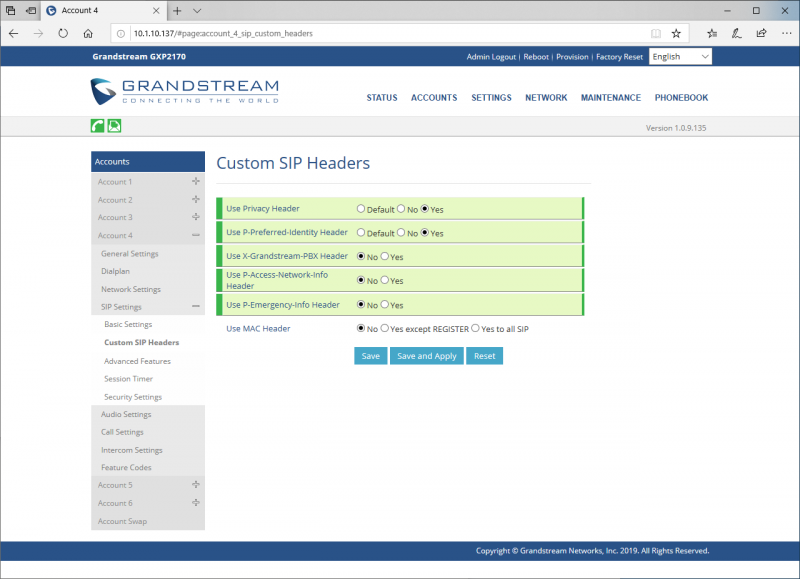Image resolution: width=800 pixels, height=579 pixels.
Task: Set P-Emergency-Info Header to Yes
Action: (x=385, y=305)
